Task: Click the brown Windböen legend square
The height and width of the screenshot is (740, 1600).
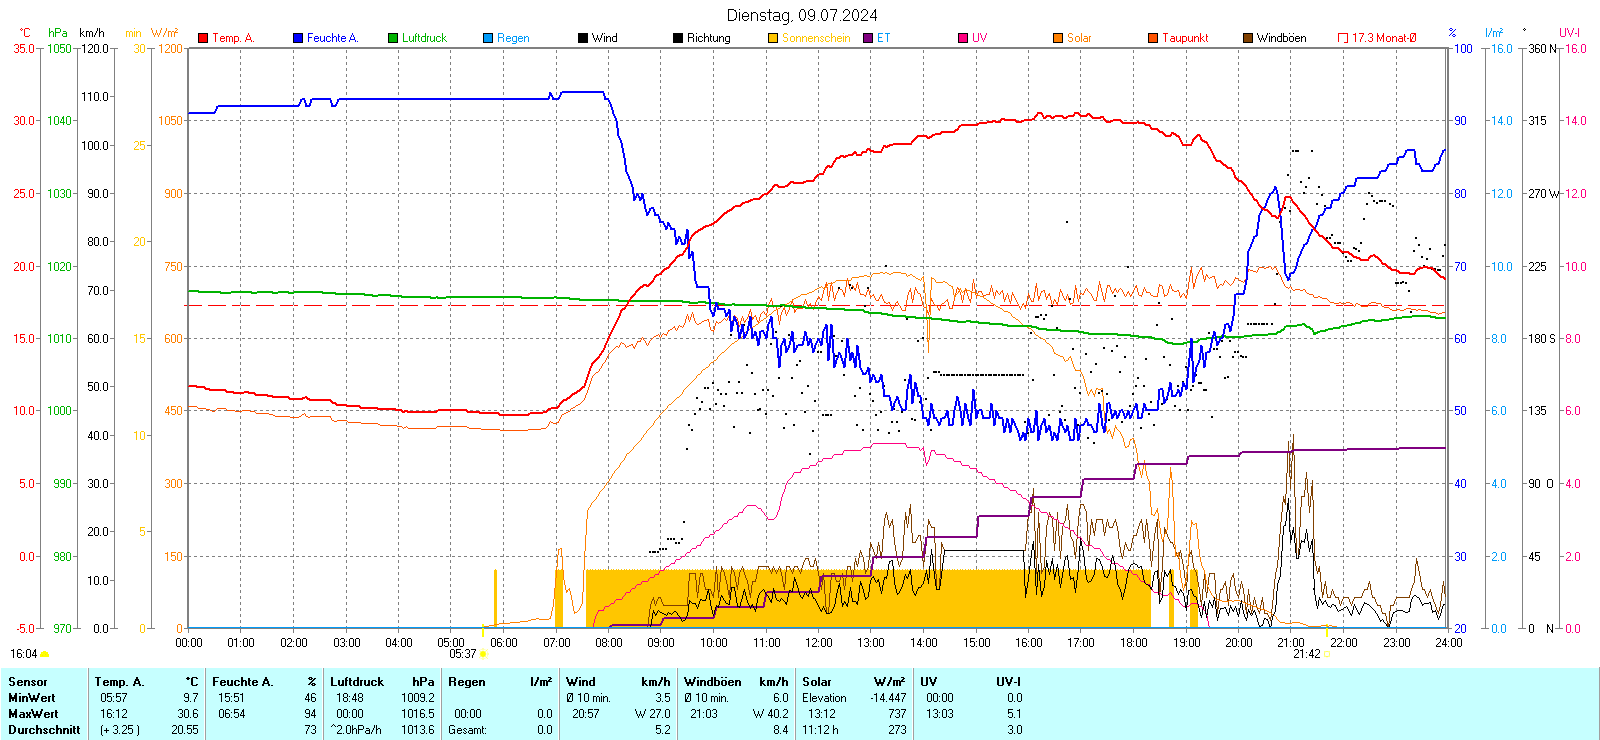Action: point(1248,38)
